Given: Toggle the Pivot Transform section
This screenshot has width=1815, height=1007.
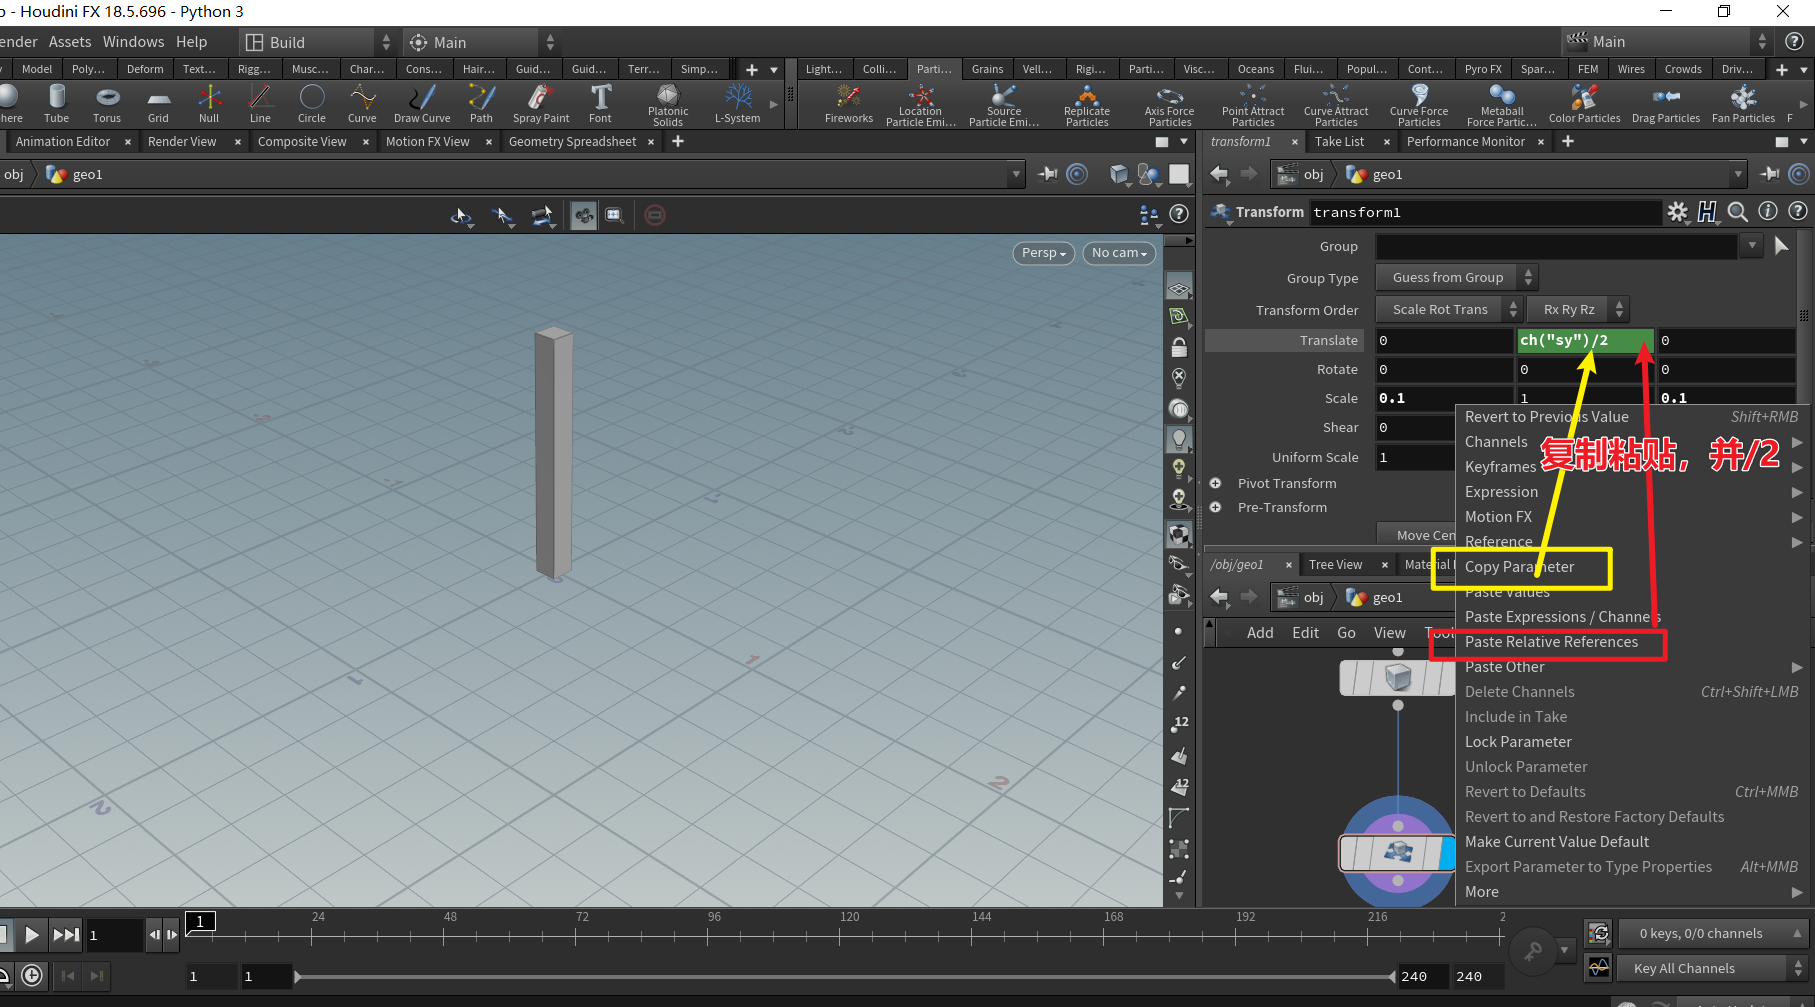Looking at the screenshot, I should click(x=1216, y=483).
